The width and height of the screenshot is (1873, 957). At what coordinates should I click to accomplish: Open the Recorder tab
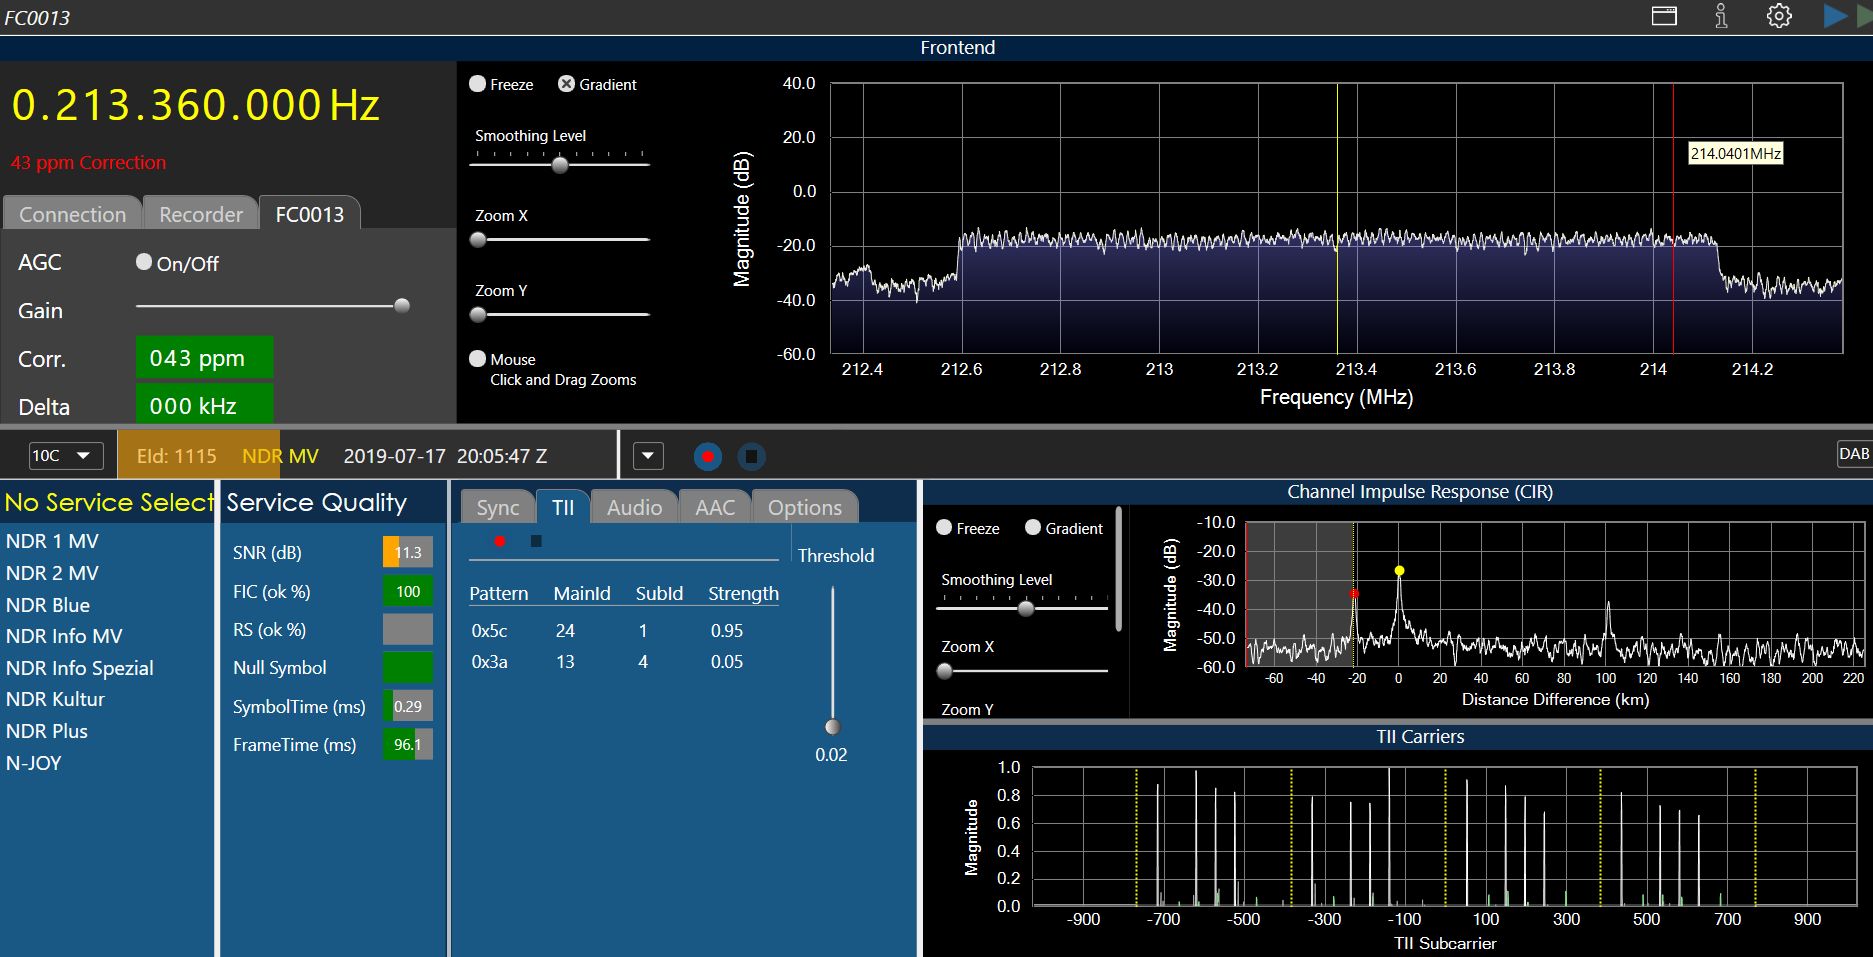click(200, 214)
